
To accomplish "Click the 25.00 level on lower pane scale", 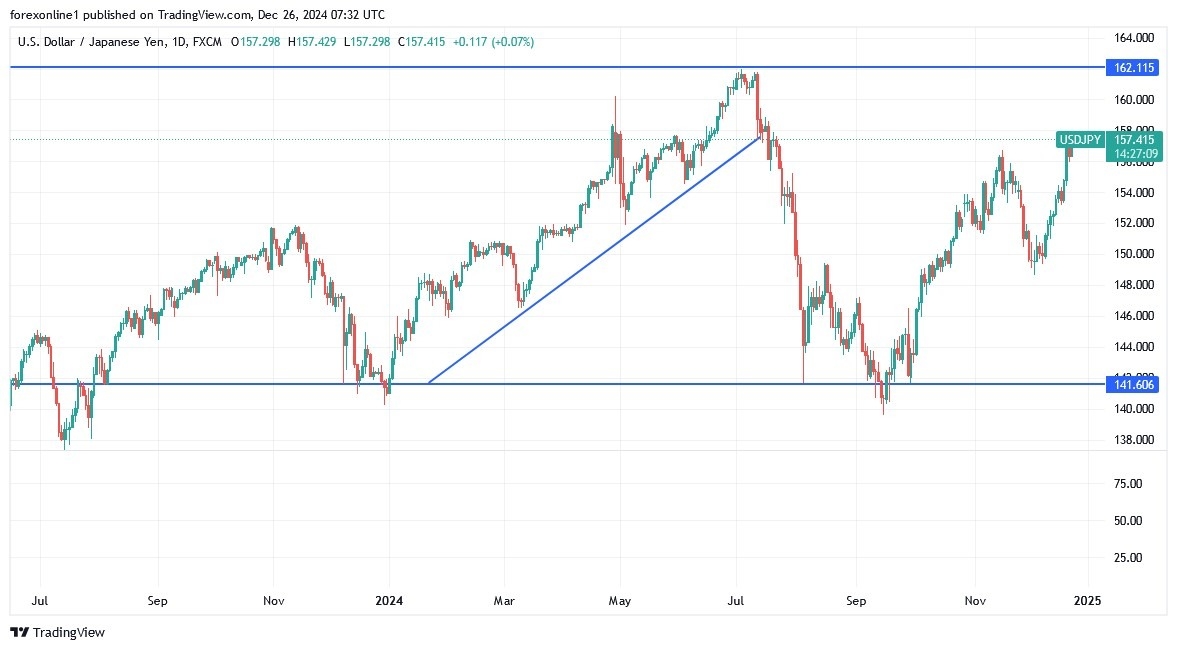I will [1127, 557].
